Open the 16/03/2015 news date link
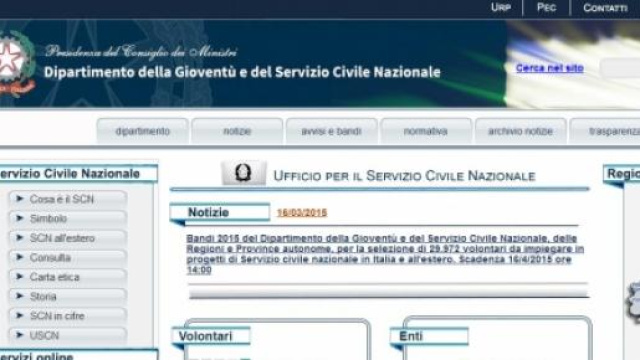The width and height of the screenshot is (640, 360). click(302, 213)
